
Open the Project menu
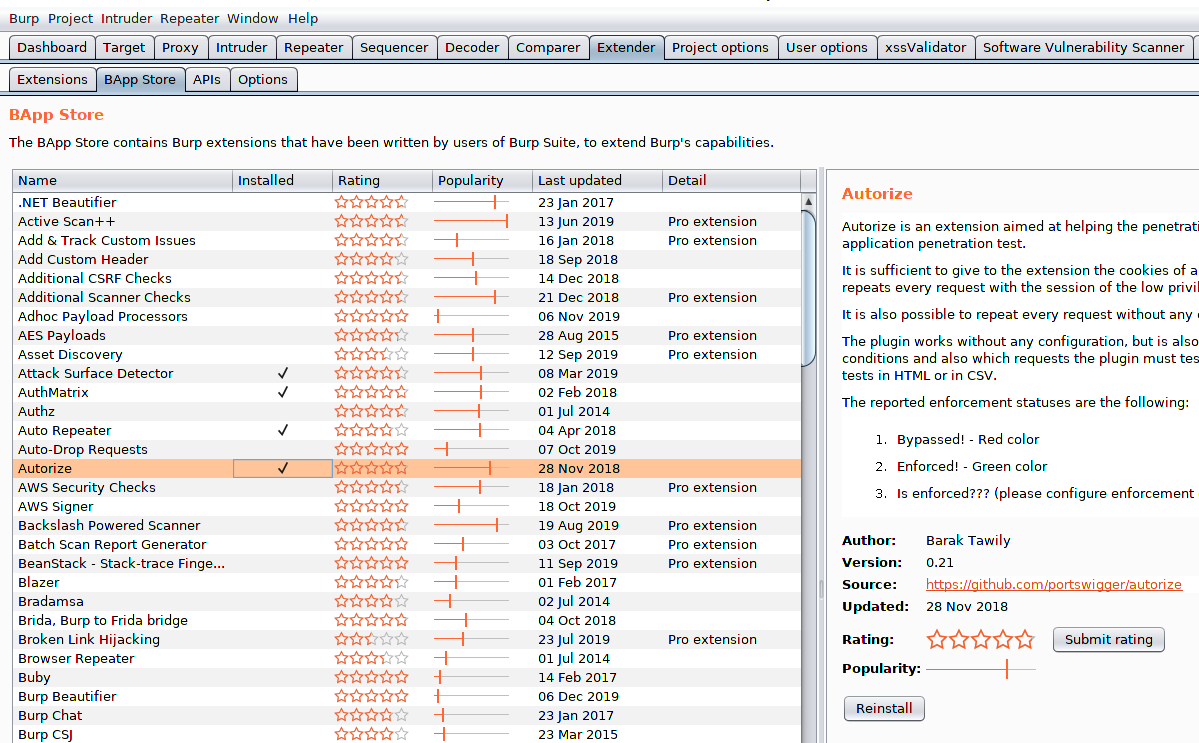(x=70, y=18)
